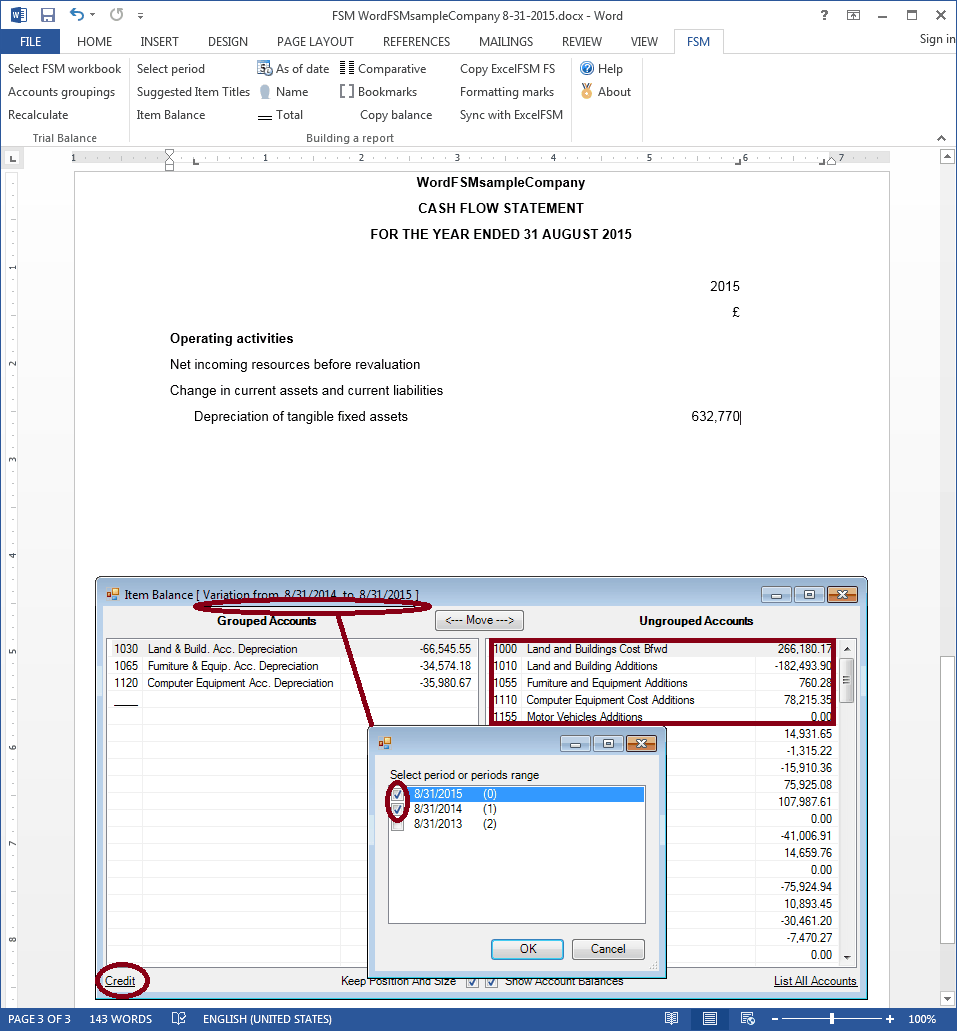Click Item Balance ribbon command
The width and height of the screenshot is (957, 1031).
[x=170, y=114]
